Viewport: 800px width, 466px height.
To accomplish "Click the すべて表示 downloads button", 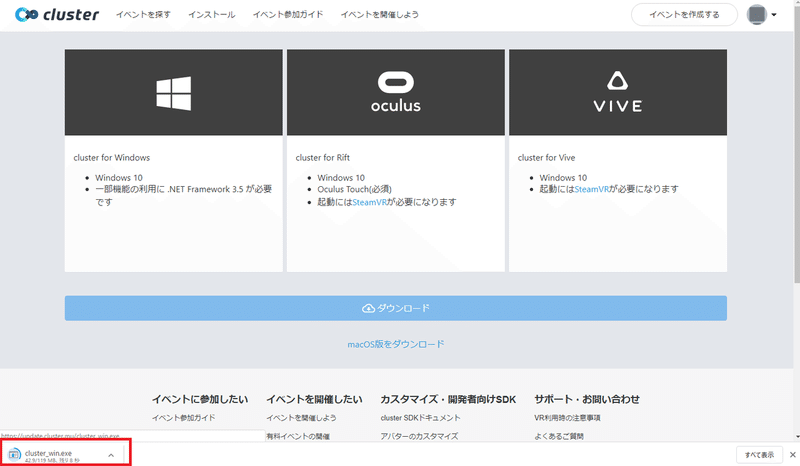I will click(759, 455).
